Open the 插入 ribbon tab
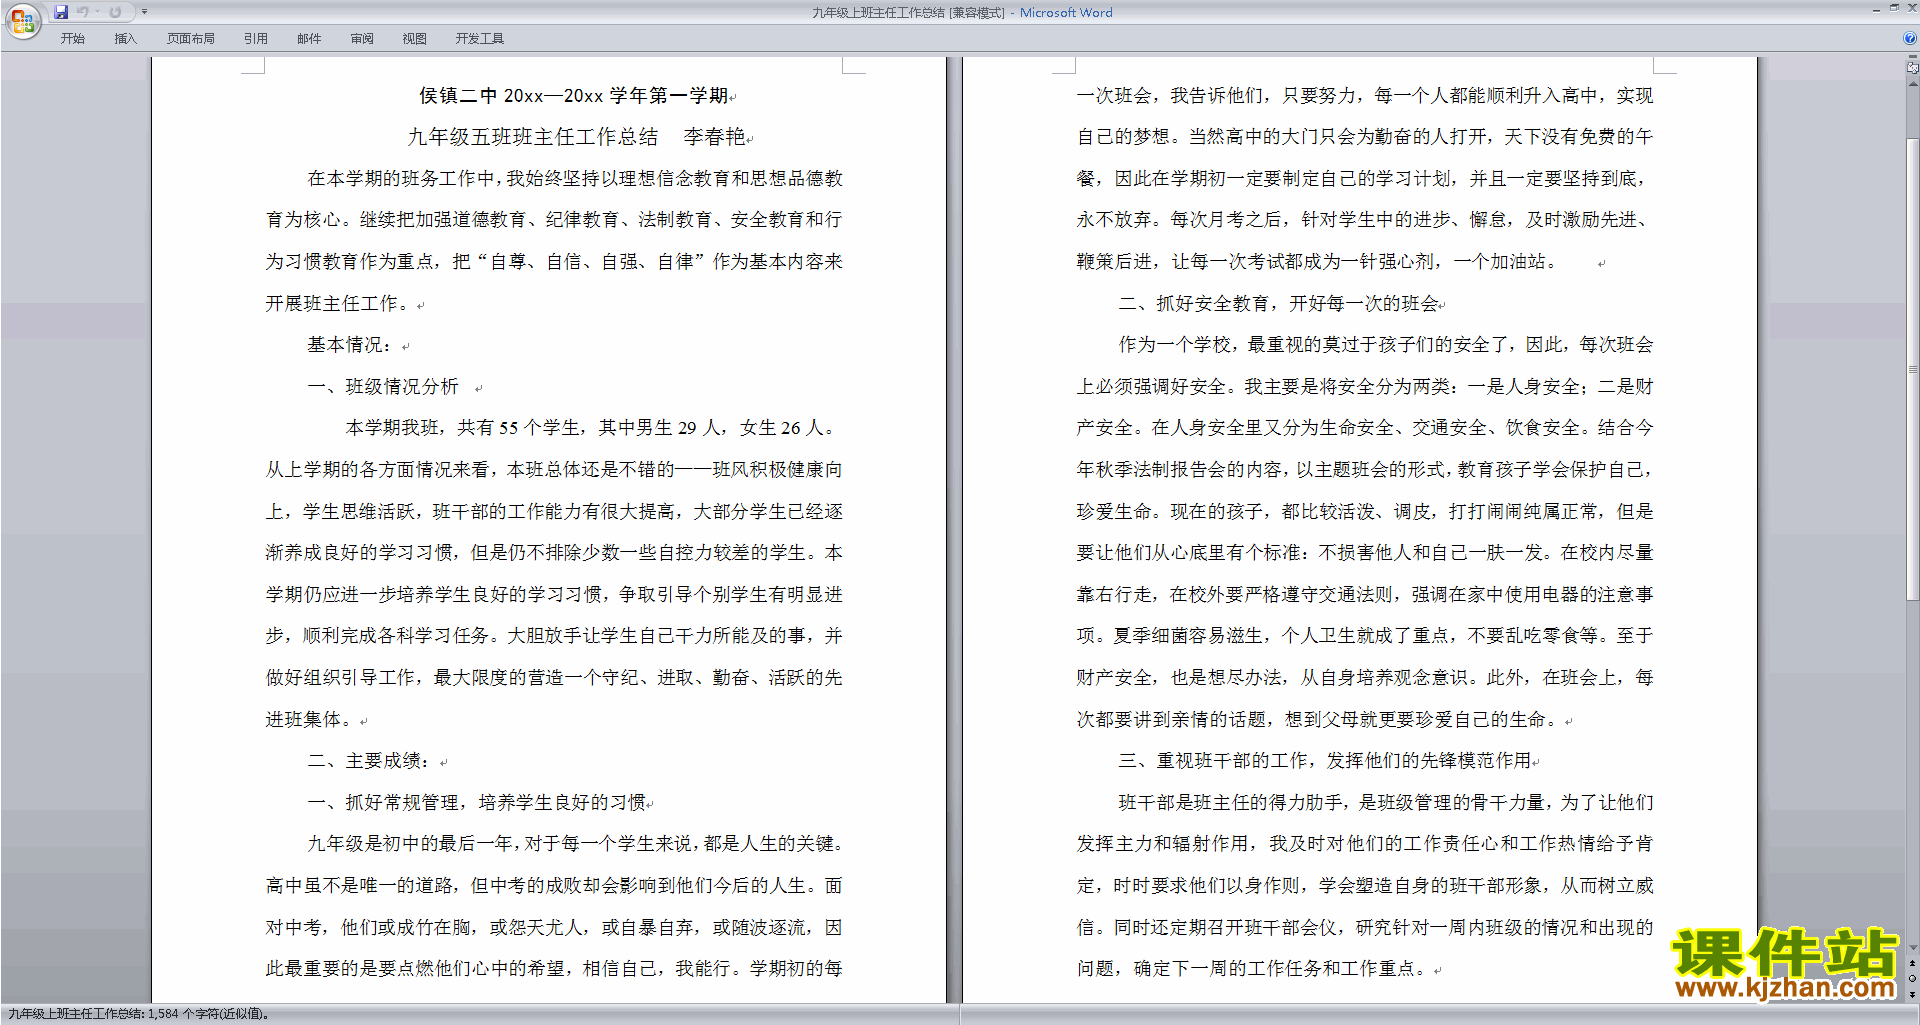Viewport: 1920px width, 1025px height. tap(125, 39)
